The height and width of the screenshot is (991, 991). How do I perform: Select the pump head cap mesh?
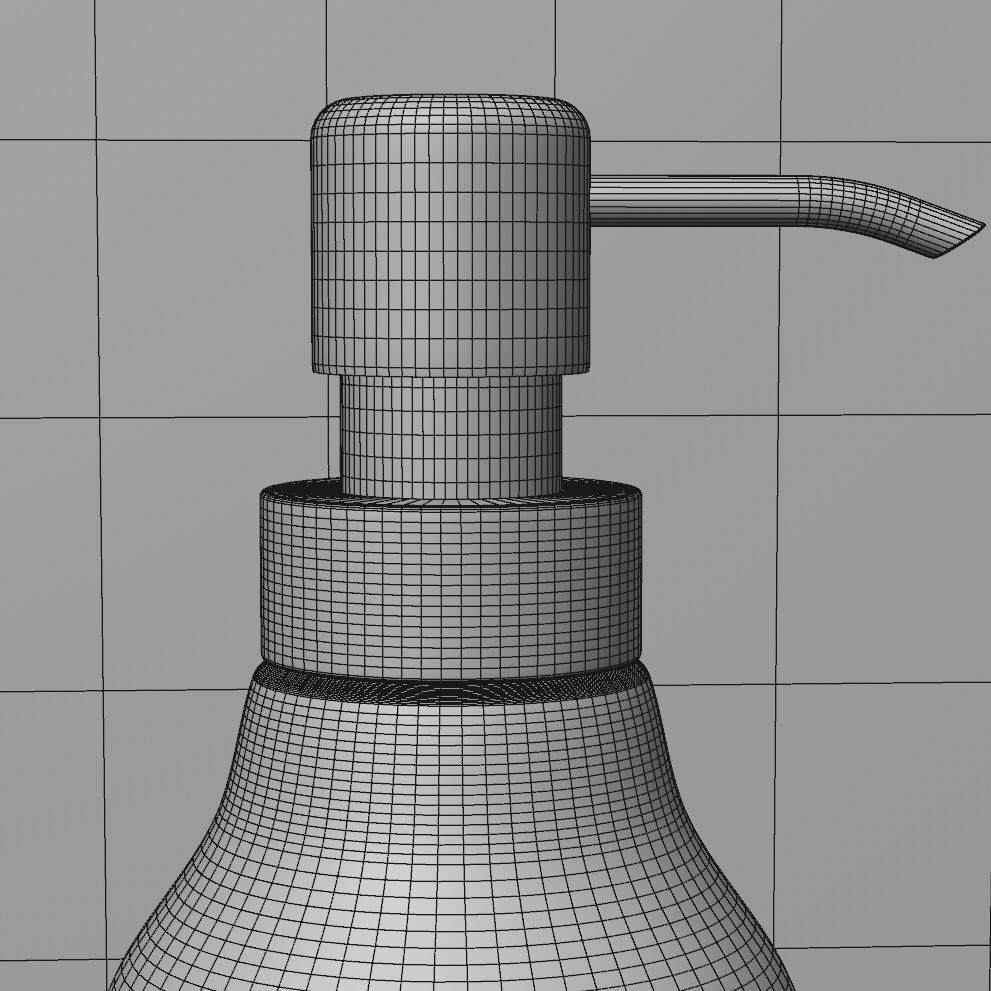[450, 235]
